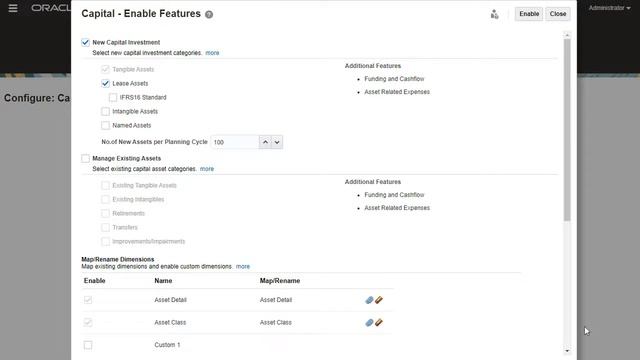Click the link icon in Asset Class row
This screenshot has width=640, height=360.
click(x=369, y=322)
